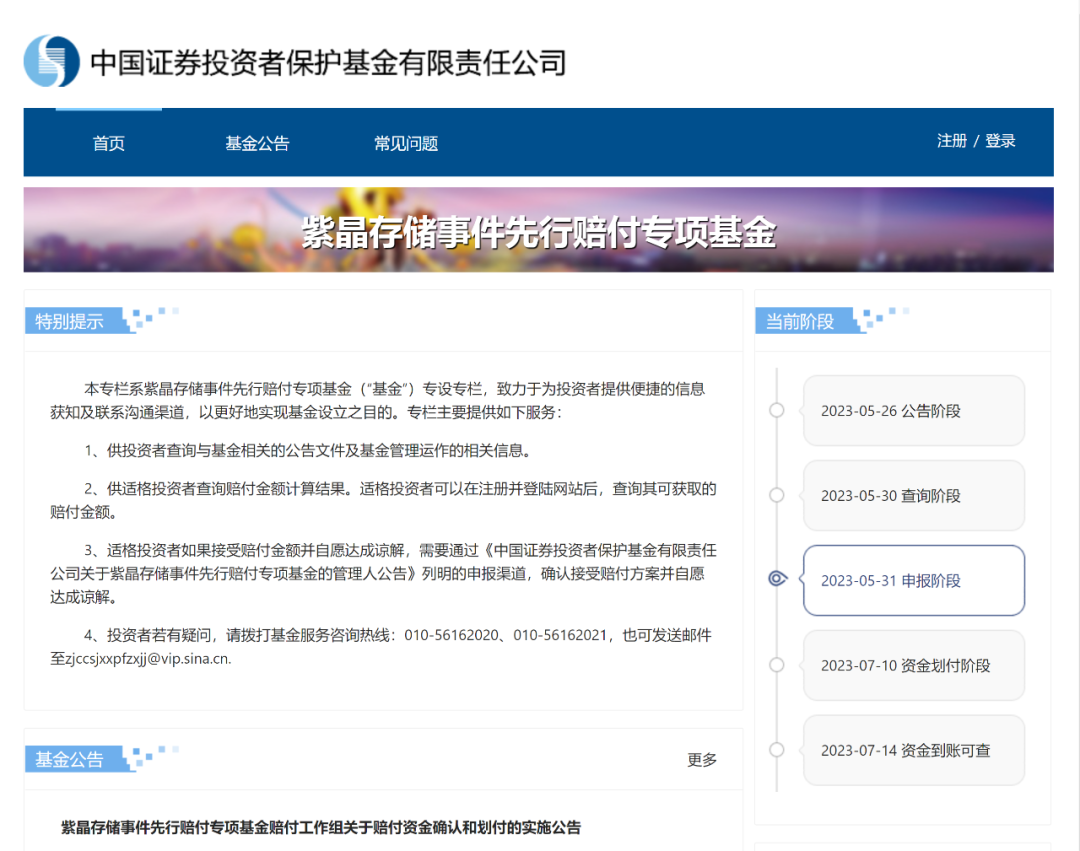Click the timeline dot beside 公告阶段
Viewport: 1080px width, 851px height.
[777, 410]
